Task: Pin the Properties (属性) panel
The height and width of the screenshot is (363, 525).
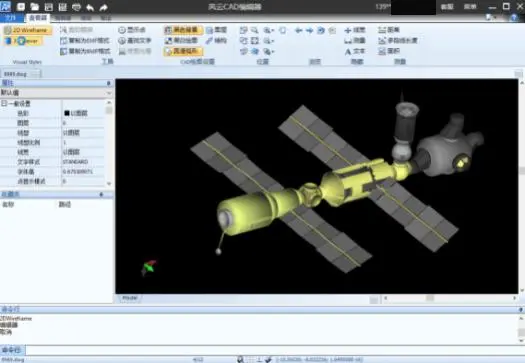Action: pos(108,83)
